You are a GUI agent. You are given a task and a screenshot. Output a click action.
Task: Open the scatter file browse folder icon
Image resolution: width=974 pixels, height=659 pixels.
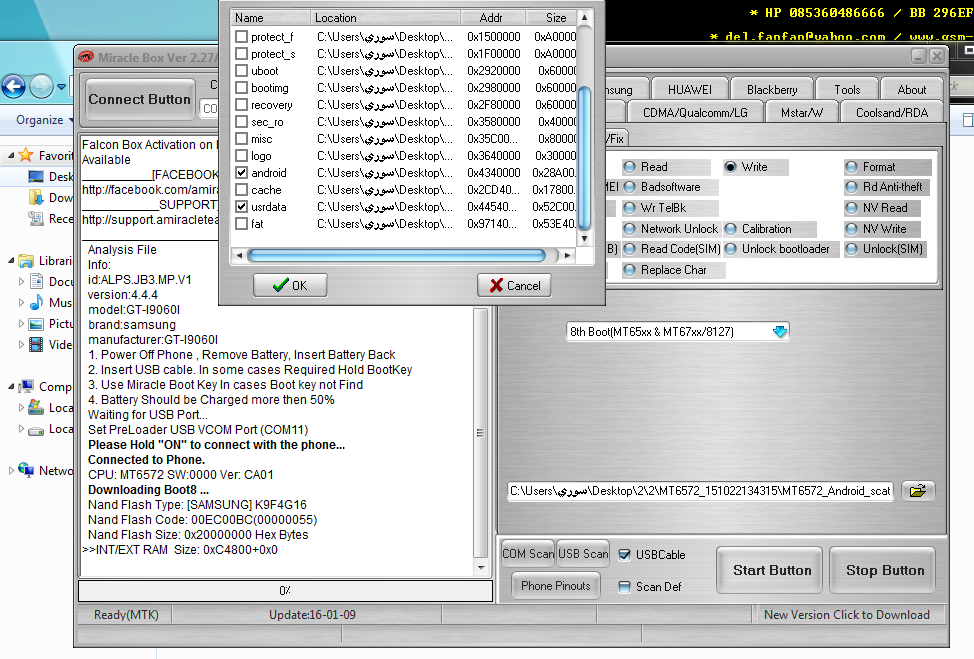(917, 491)
